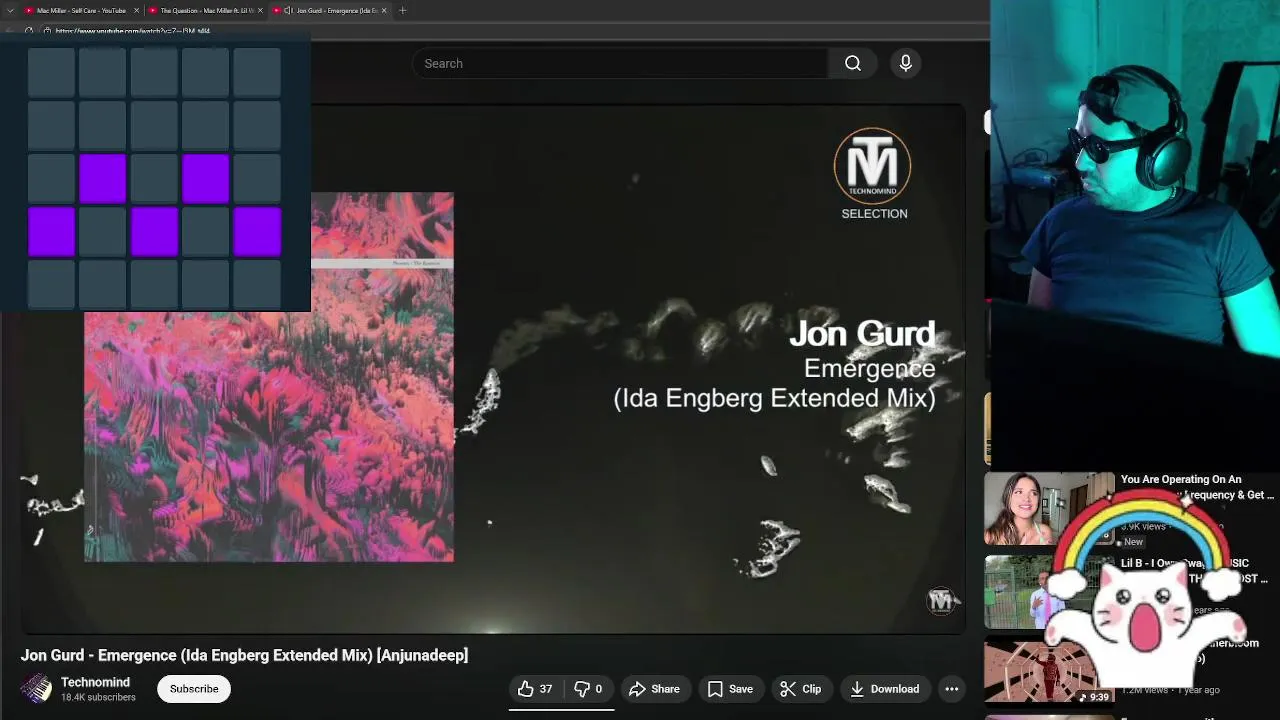Click the YouTube Search field
This screenshot has width=1280, height=720.
coord(620,63)
